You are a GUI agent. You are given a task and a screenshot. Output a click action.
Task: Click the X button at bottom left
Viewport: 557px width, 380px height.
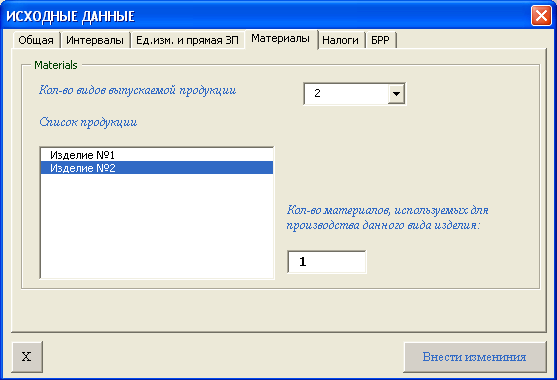tap(27, 357)
